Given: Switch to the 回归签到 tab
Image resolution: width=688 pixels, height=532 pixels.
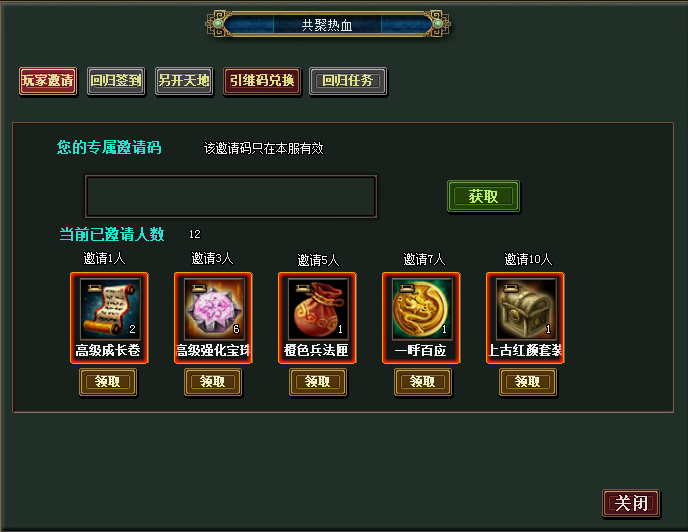Looking at the screenshot, I should click(x=116, y=81).
